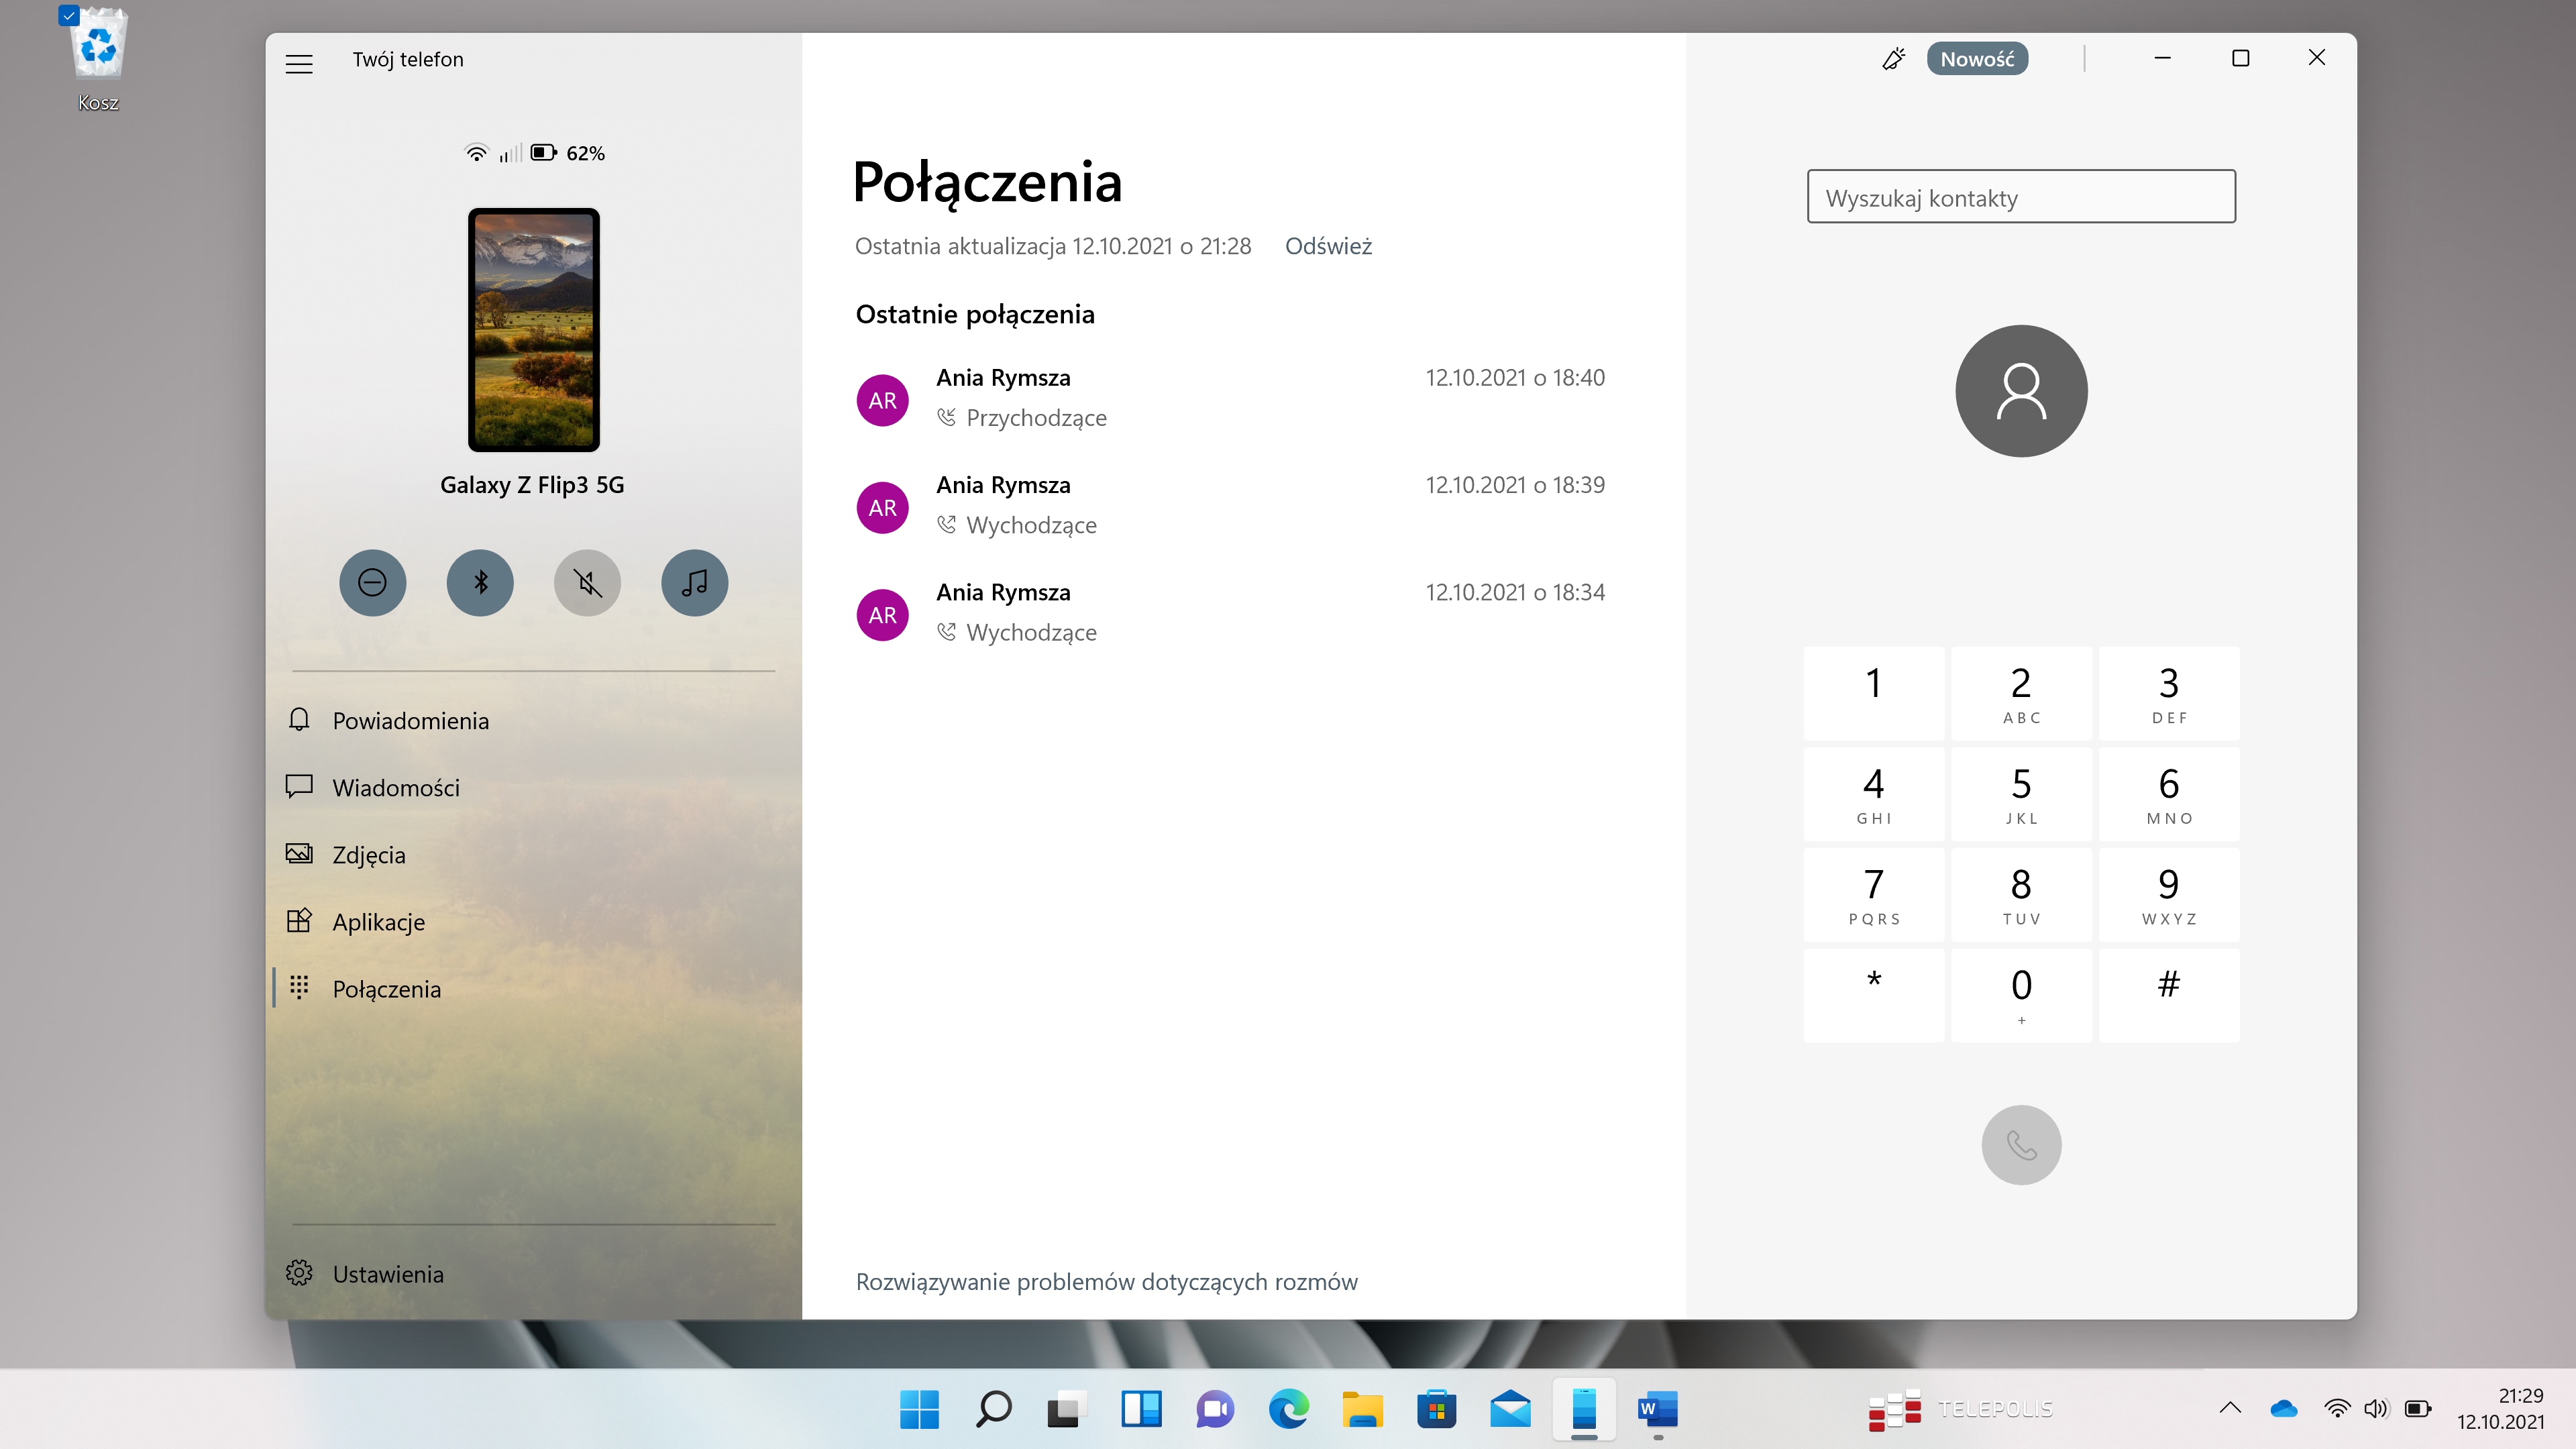Open Aplikacje section
Screen dimensions: 2576x1449
coord(378,921)
